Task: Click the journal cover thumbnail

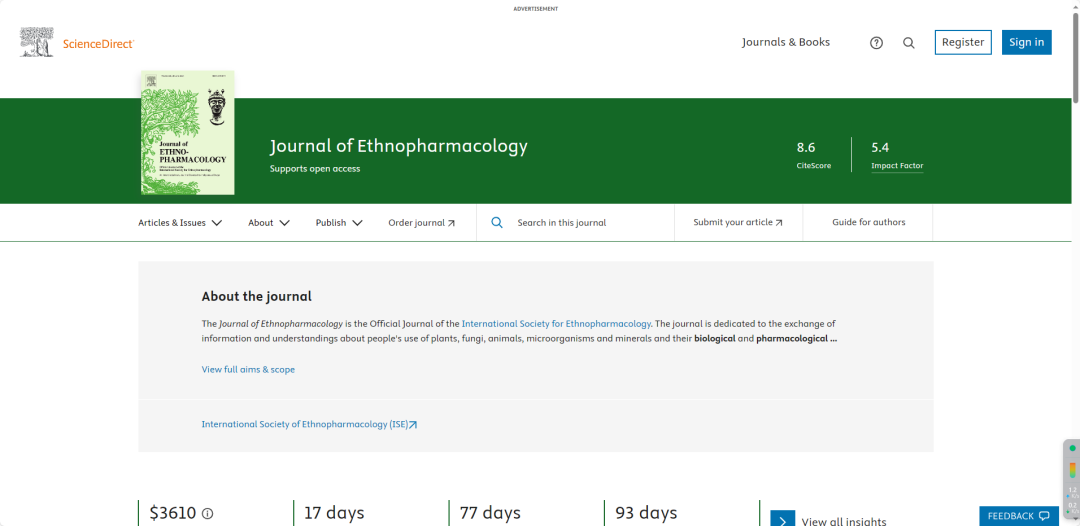Action: coord(187,132)
